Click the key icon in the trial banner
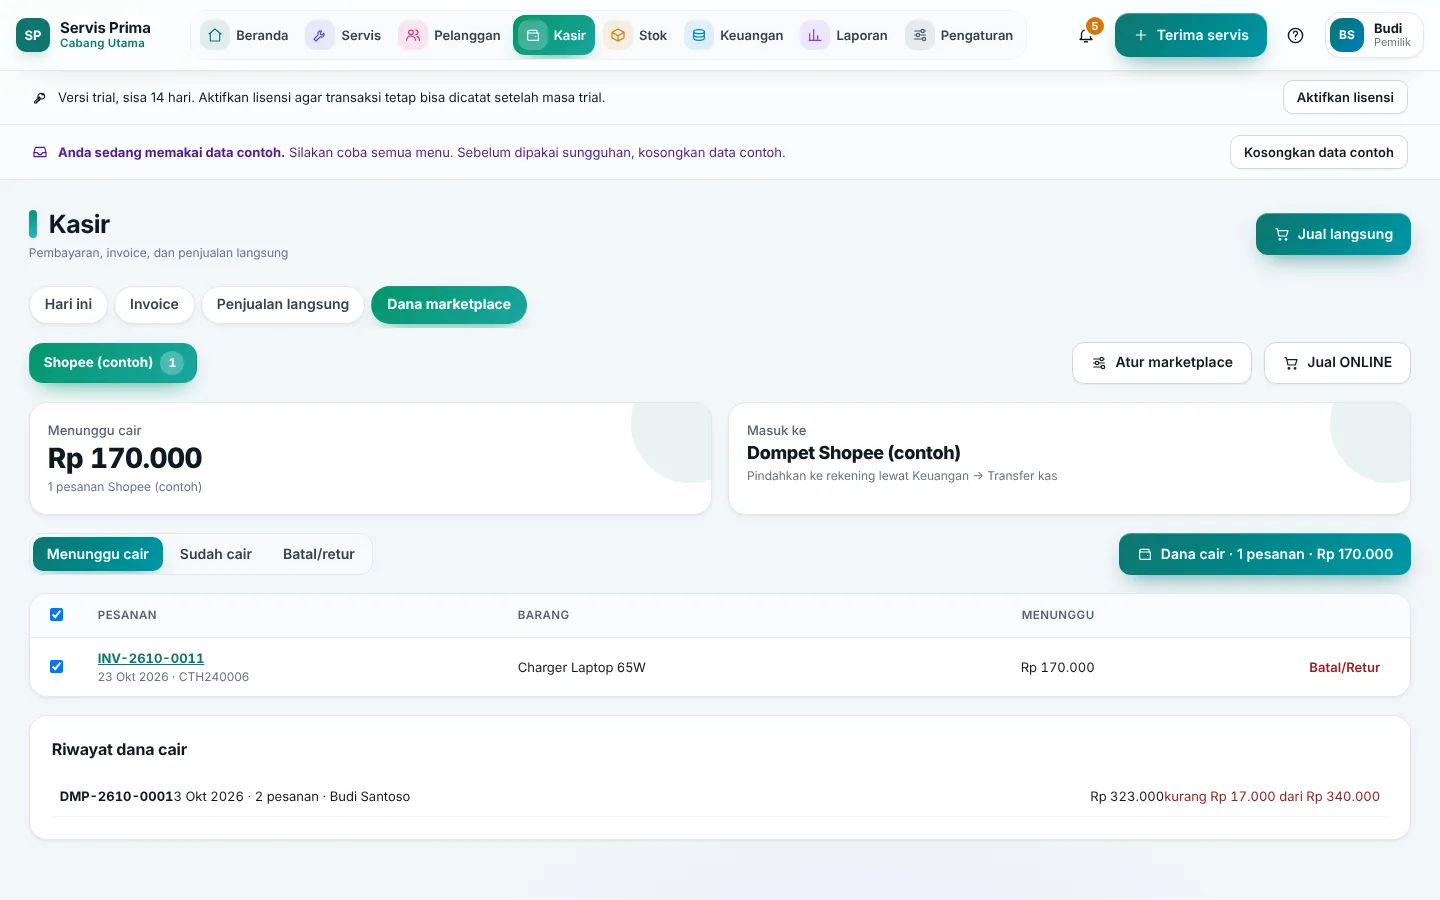The height and width of the screenshot is (900, 1440). pyautogui.click(x=40, y=98)
